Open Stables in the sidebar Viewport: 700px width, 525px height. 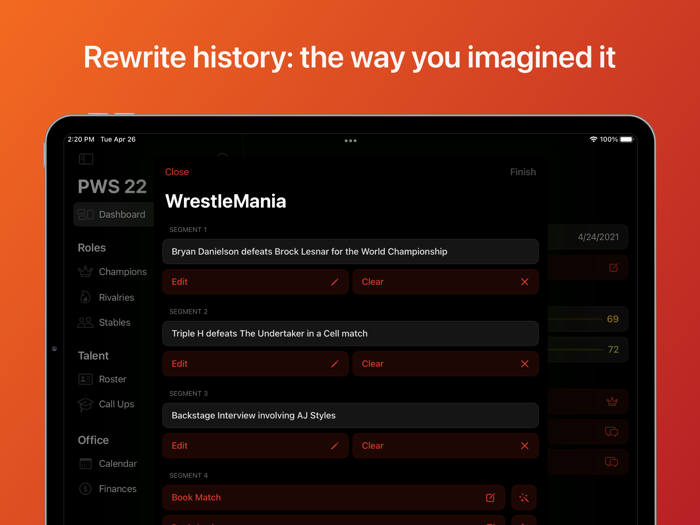114,322
